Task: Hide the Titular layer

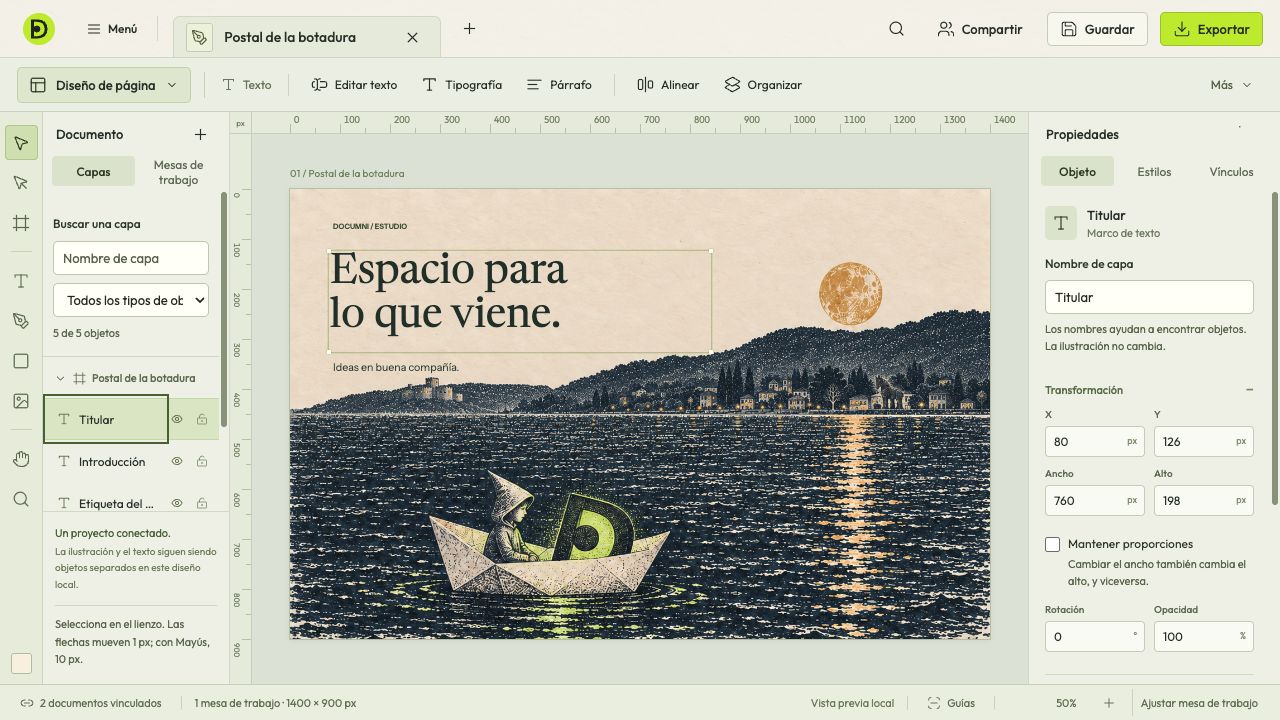Action: [177, 420]
